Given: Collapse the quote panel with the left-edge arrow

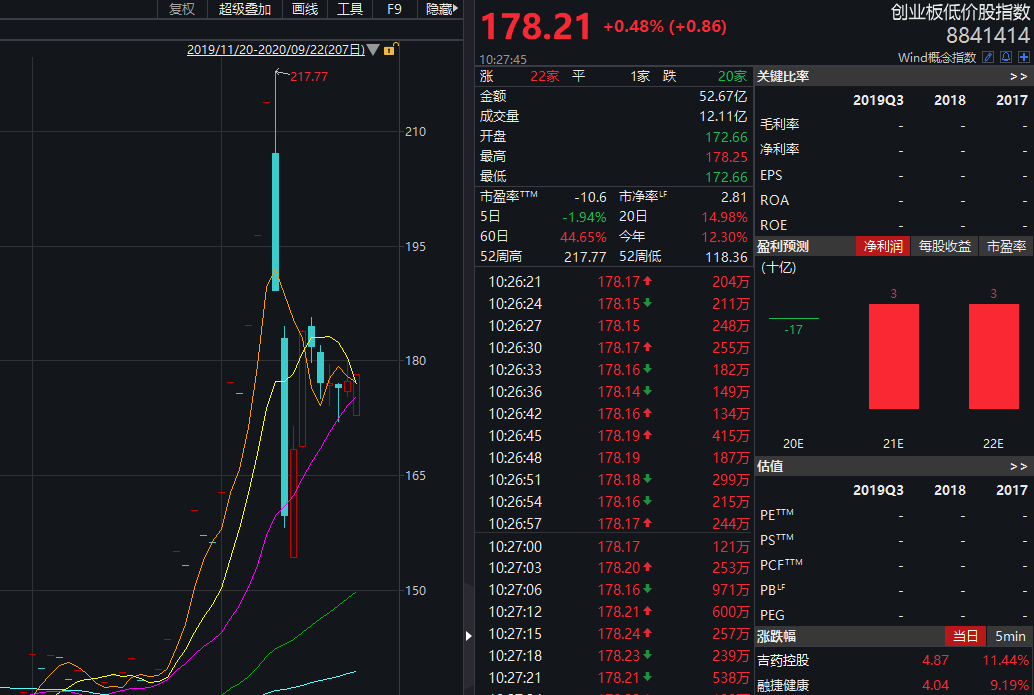Looking at the screenshot, I should pyautogui.click(x=468, y=634).
